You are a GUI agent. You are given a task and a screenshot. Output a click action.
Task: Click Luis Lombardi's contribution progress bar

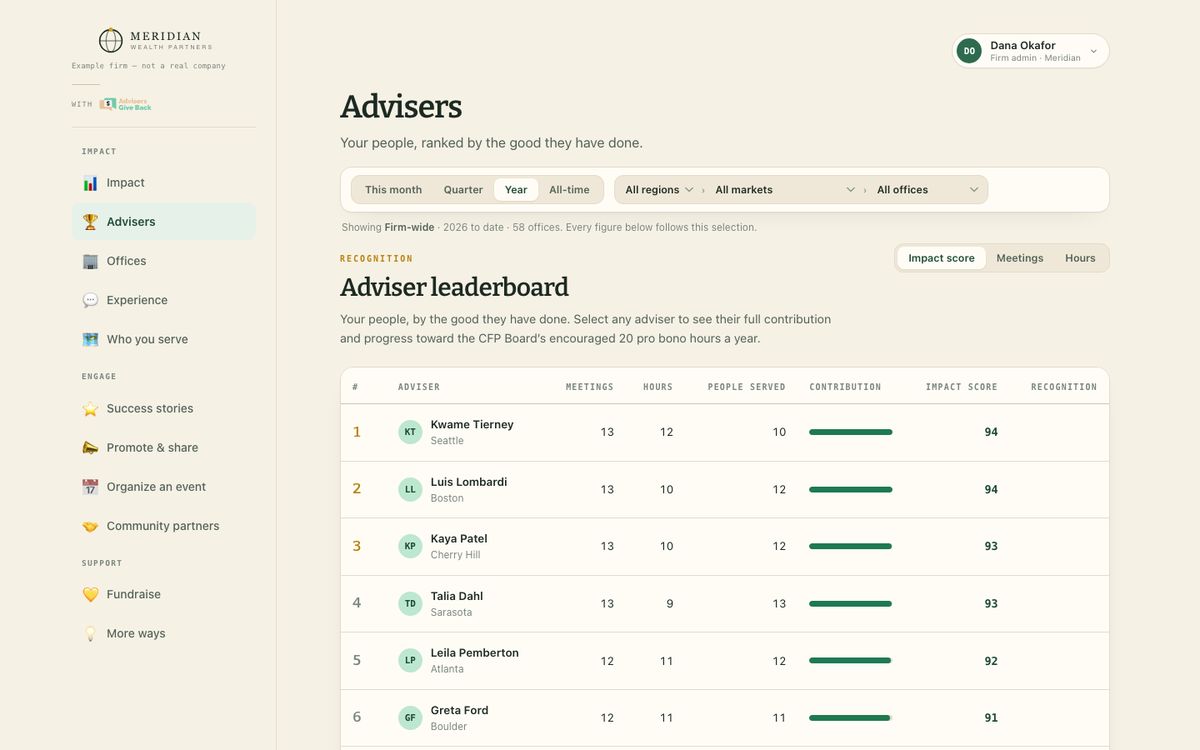pyautogui.click(x=851, y=489)
